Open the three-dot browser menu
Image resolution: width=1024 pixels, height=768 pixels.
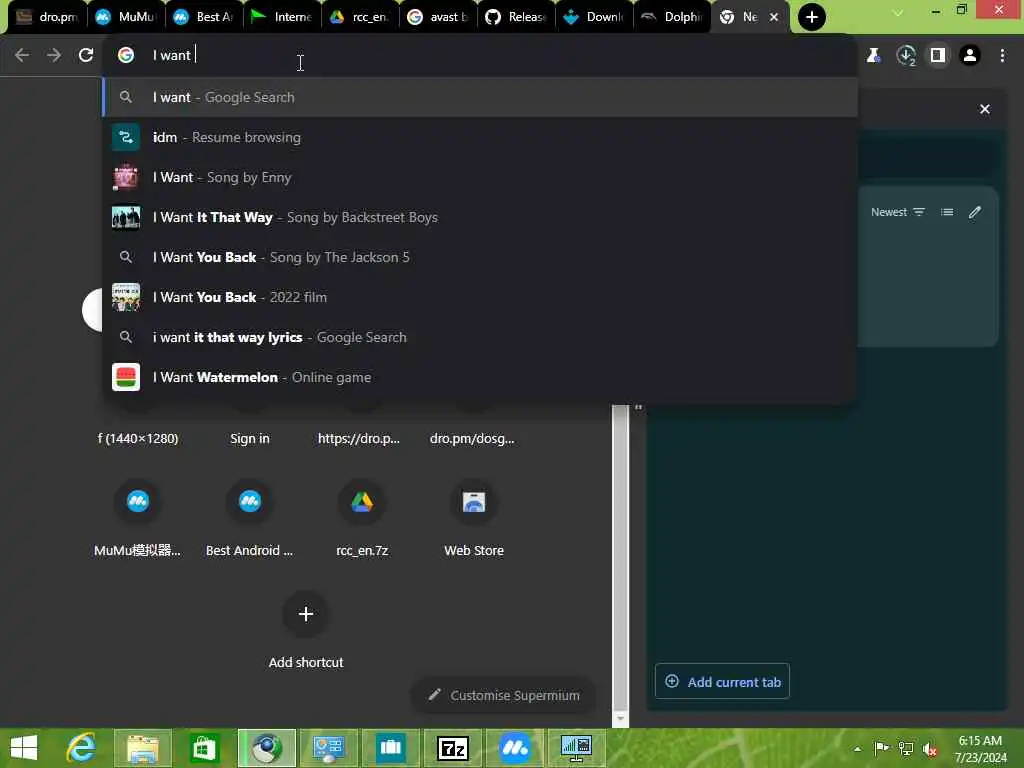[1002, 56]
